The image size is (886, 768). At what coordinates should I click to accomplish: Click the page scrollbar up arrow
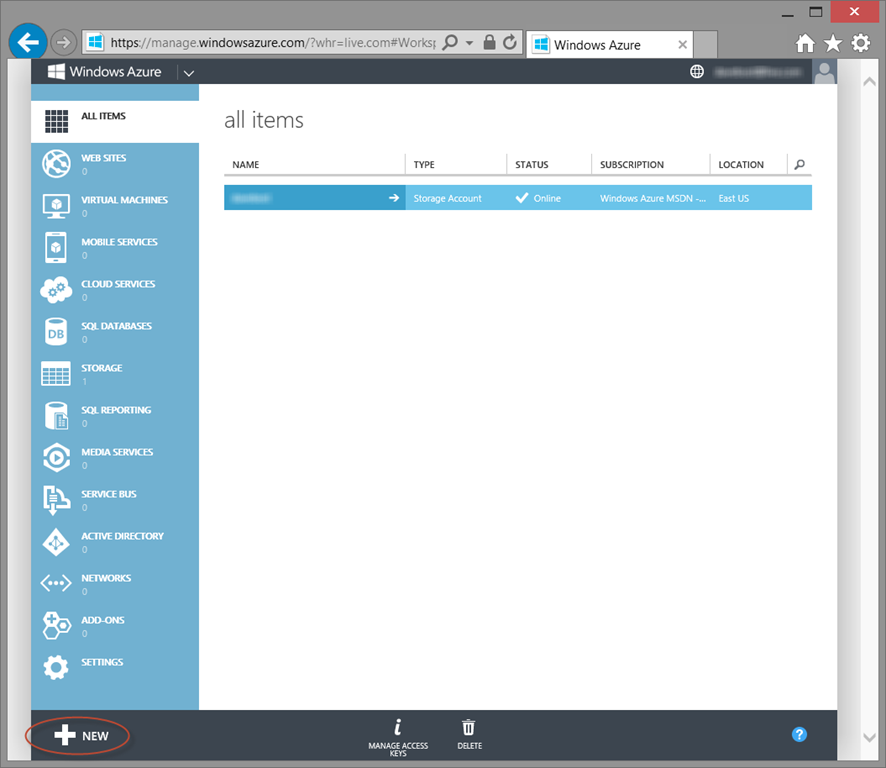point(869,82)
